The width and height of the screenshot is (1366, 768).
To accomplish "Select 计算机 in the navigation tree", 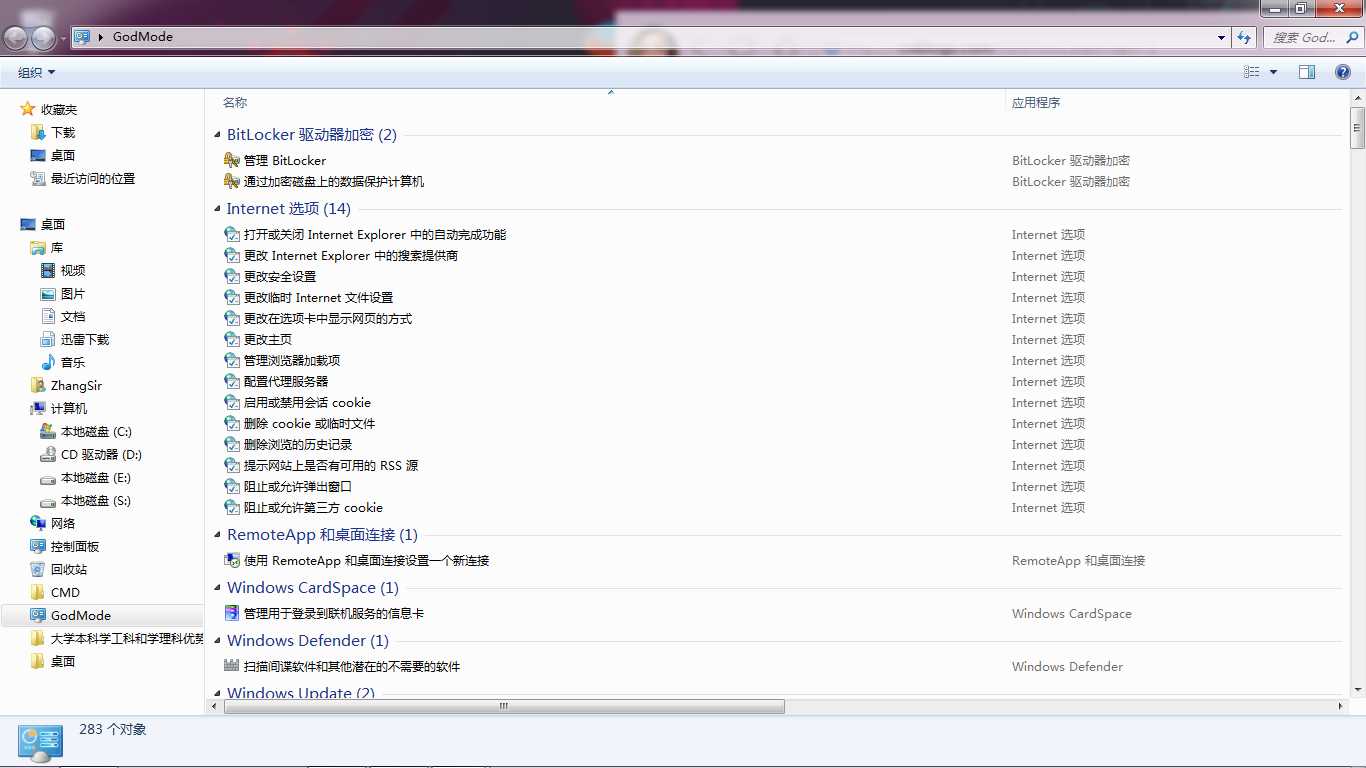I will coord(69,408).
